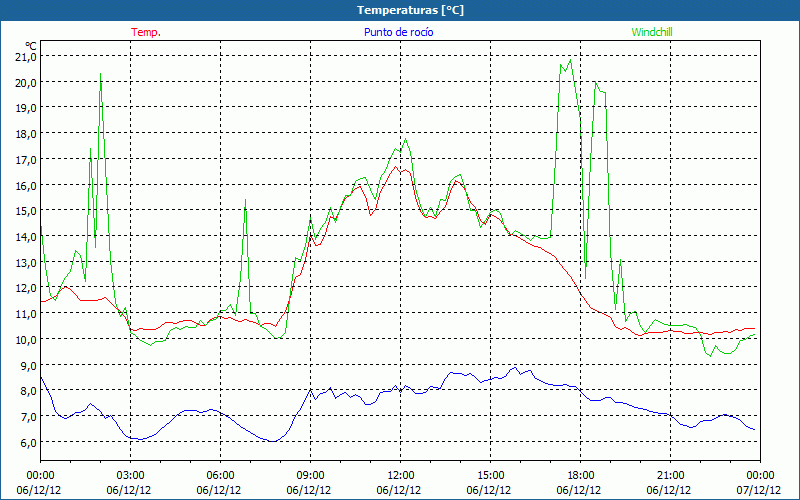Click the 09:00 time axis label
Image resolution: width=800 pixels, height=500 pixels.
point(310,476)
